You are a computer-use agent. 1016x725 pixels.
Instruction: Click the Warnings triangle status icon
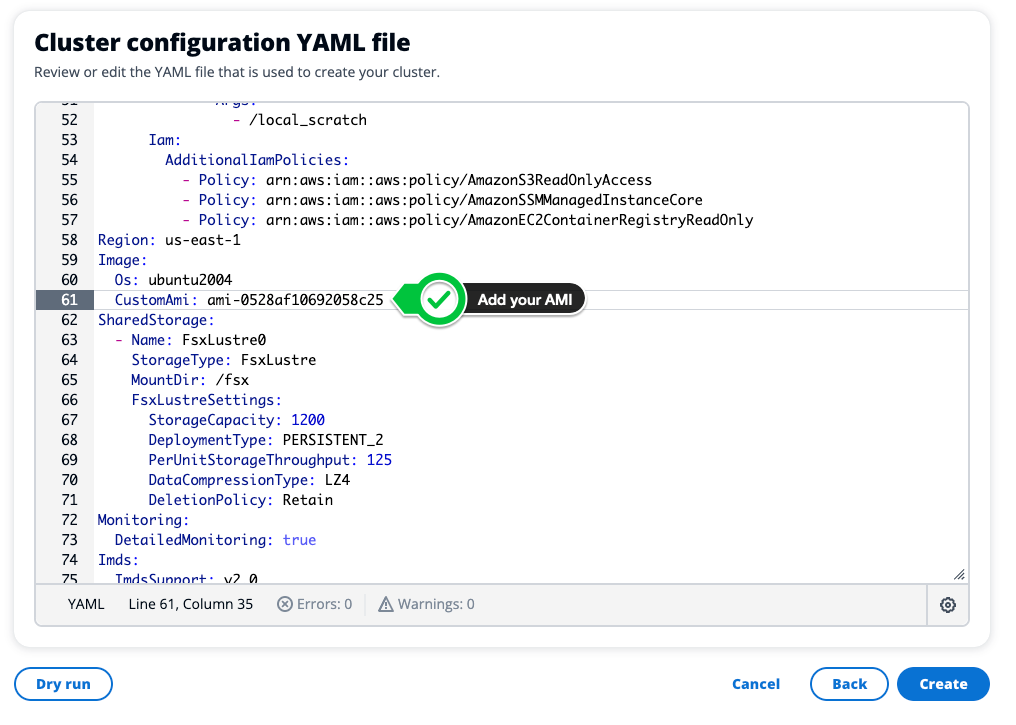tap(386, 604)
